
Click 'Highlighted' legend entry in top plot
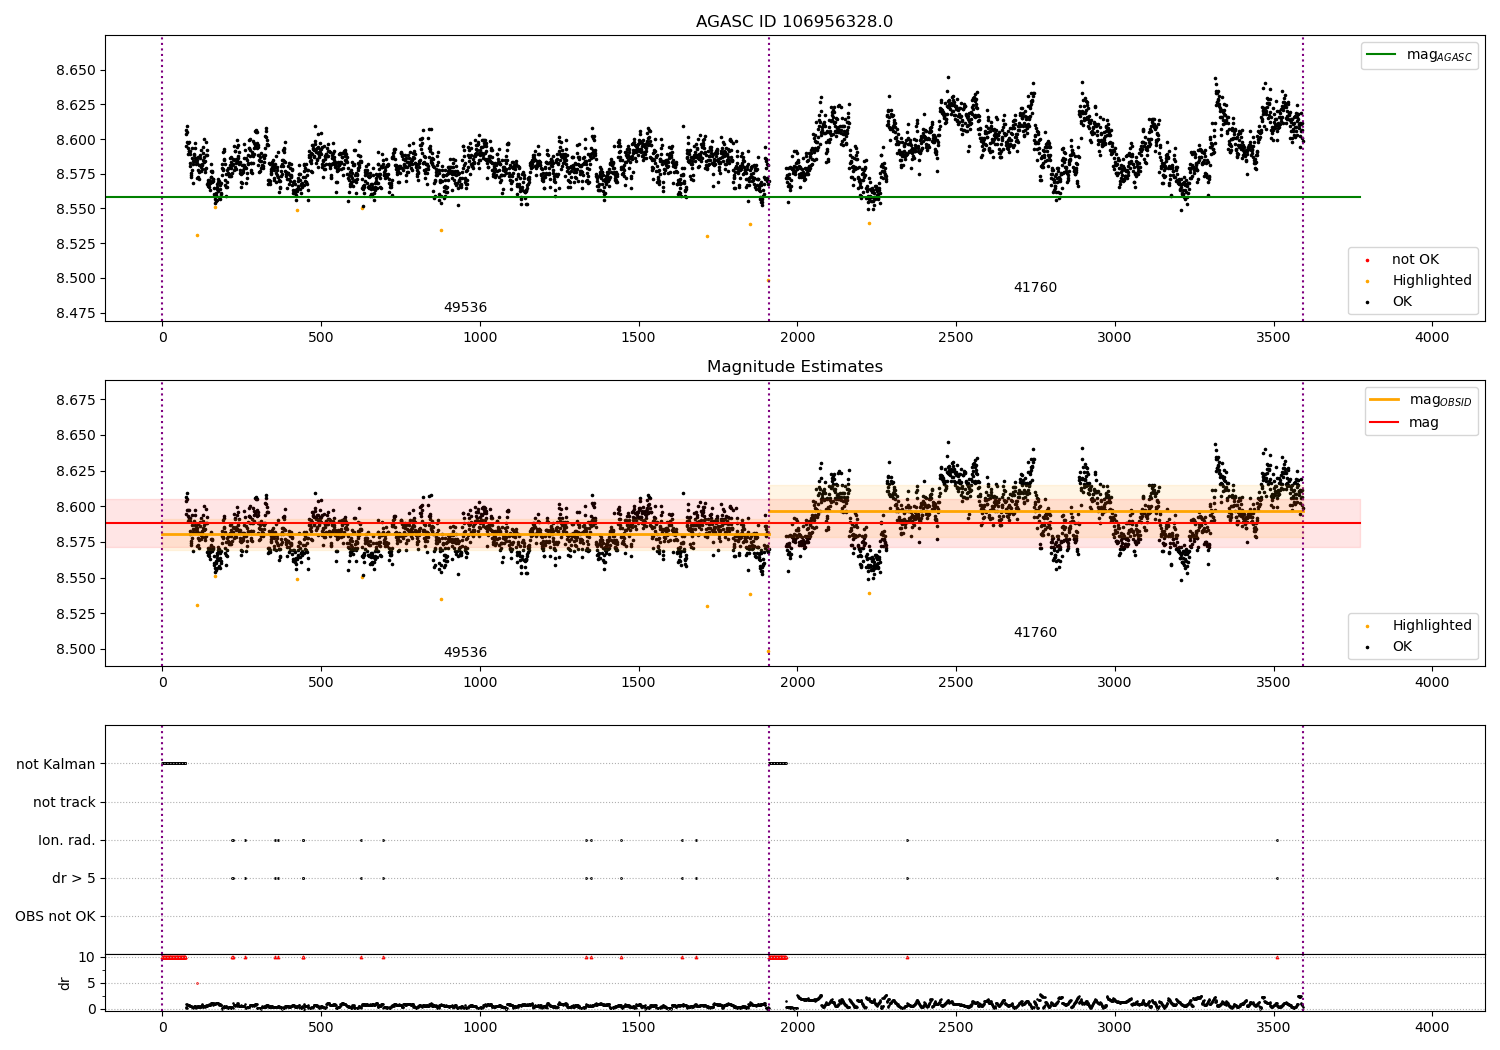coord(1419,281)
